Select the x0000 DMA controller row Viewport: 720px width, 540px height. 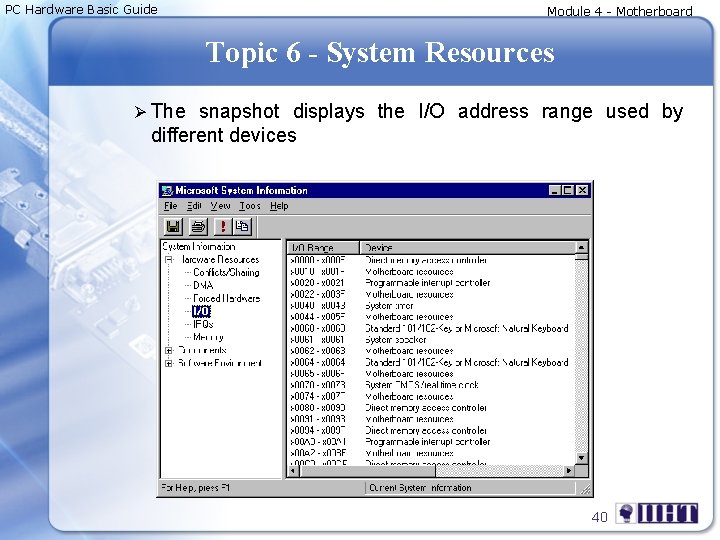[431, 260]
